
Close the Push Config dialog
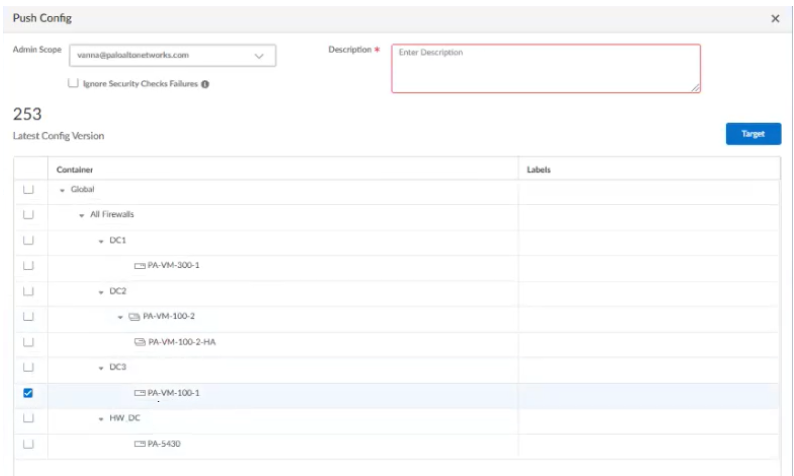(775, 19)
